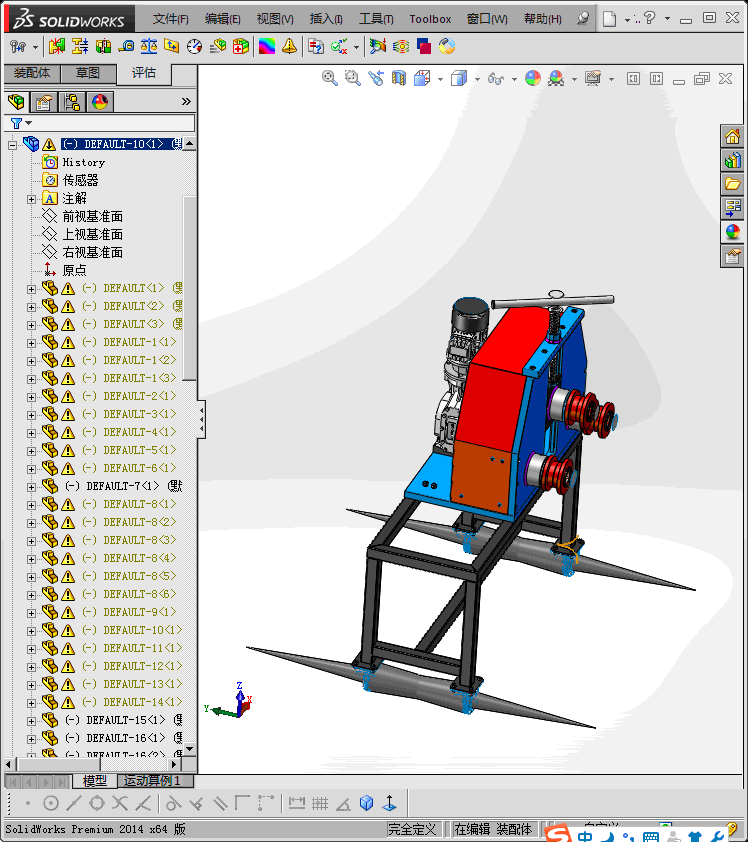Switch to PropertyManager tab icon
The image size is (748, 842).
click(x=43, y=101)
